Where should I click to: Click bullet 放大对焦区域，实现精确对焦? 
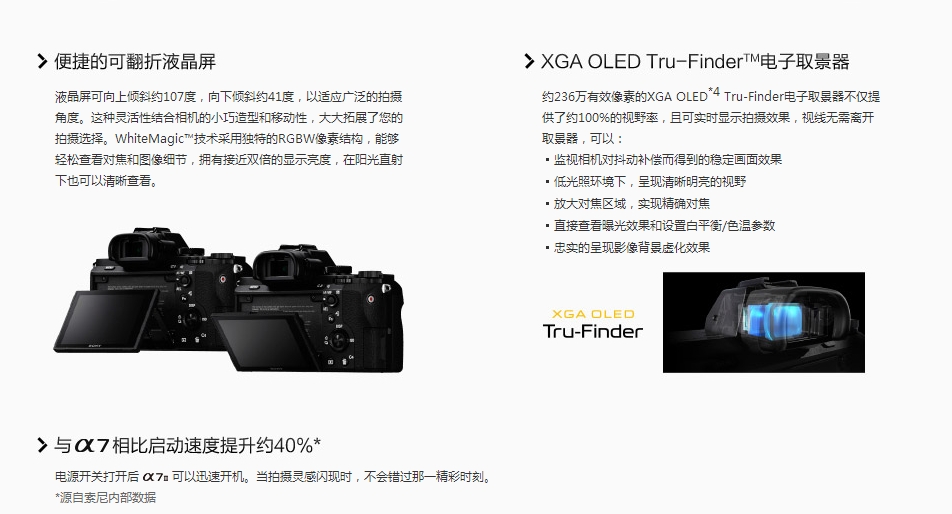[x=627, y=203]
